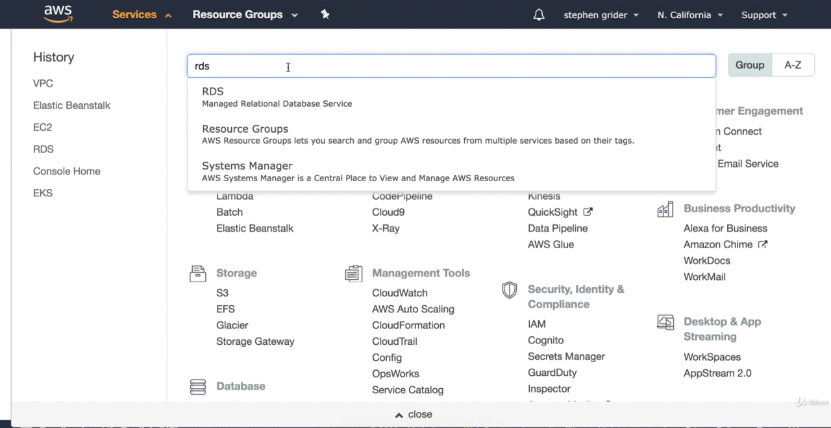Screen dimensions: 831x428
Task: Open CodePipeline service
Action: pos(402,196)
